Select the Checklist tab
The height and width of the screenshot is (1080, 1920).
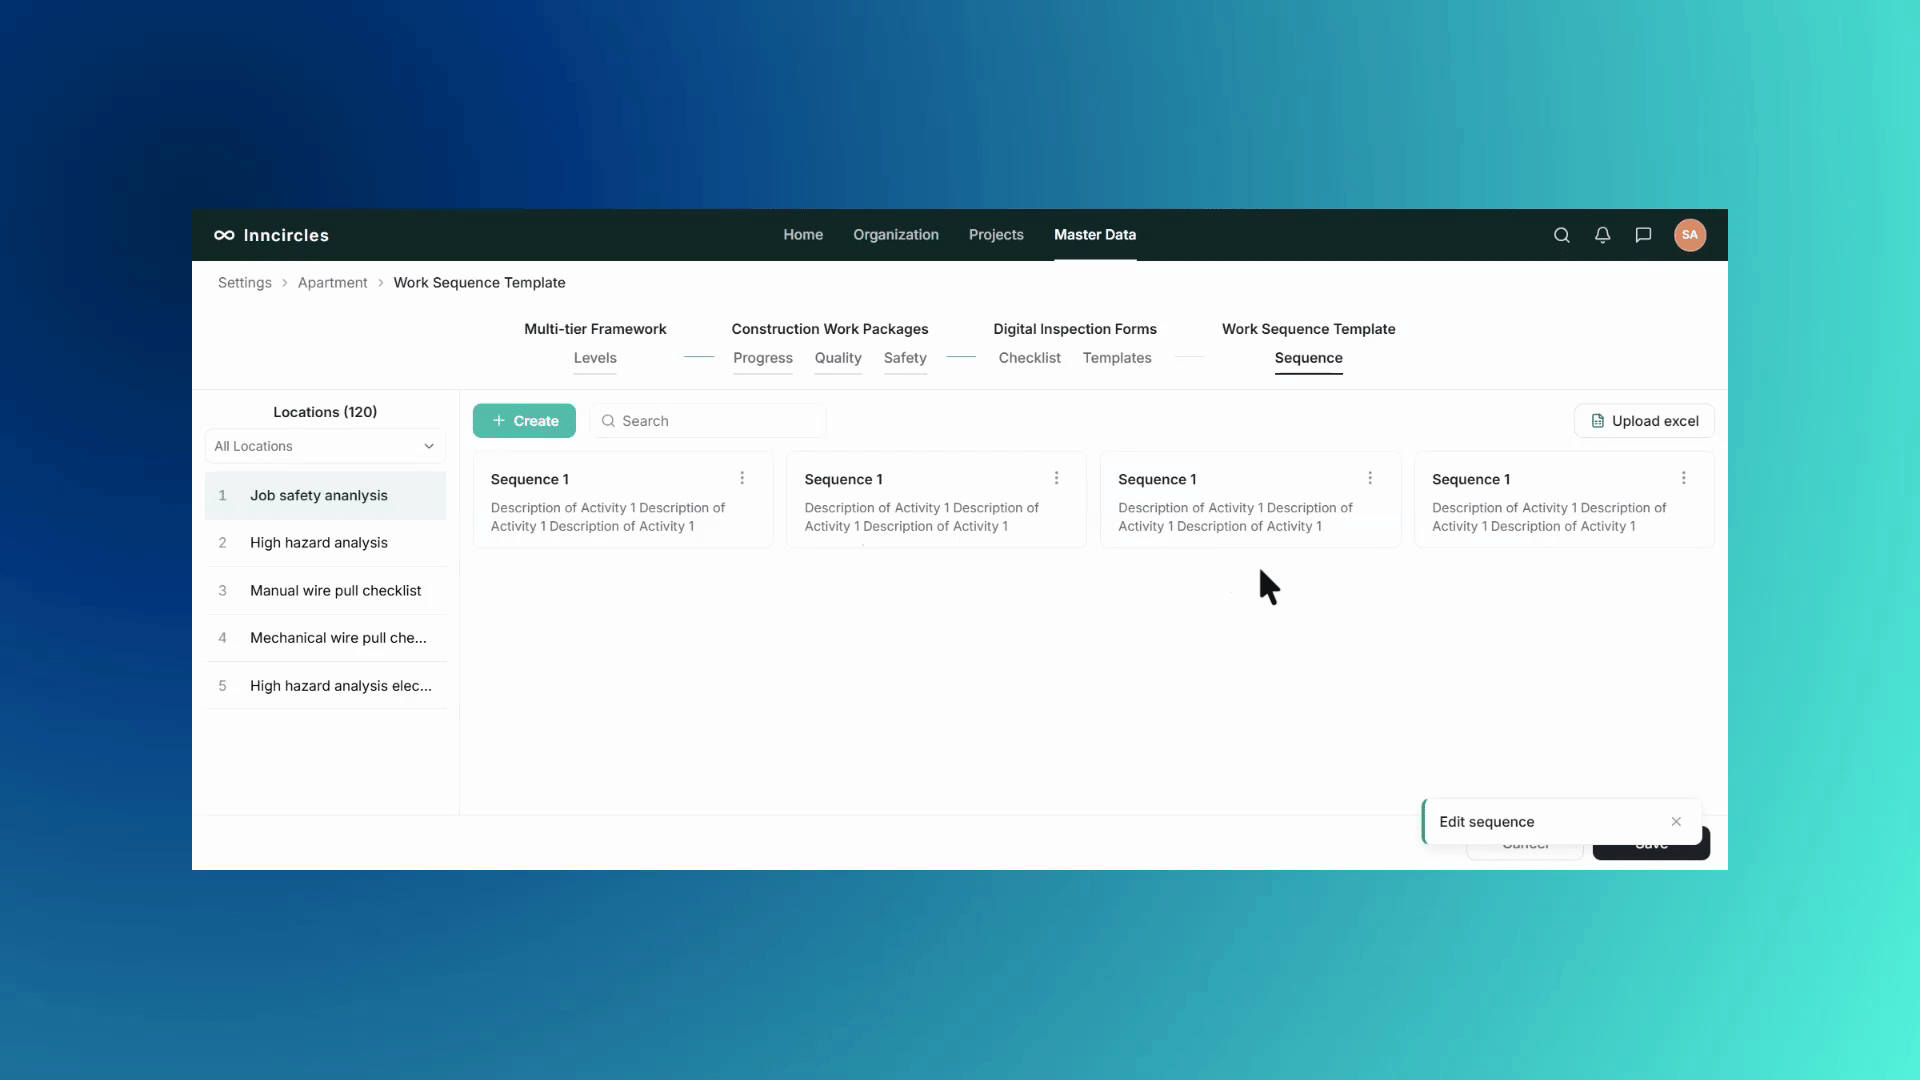(x=1029, y=358)
